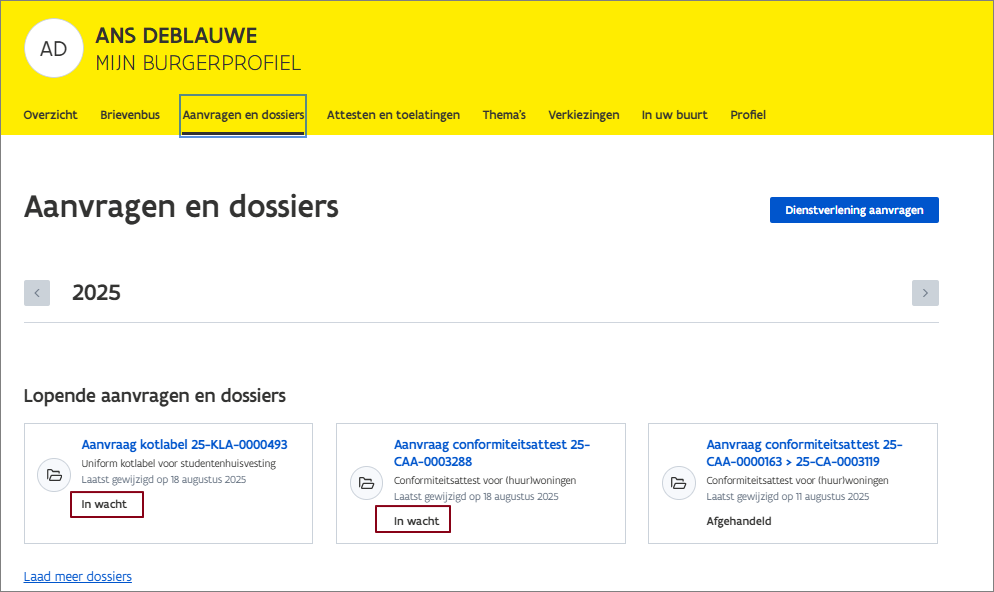The width and height of the screenshot is (994, 592).
Task: Click folder icon of kotlabel 25-KLA-0000493 dossier
Action: click(x=53, y=475)
